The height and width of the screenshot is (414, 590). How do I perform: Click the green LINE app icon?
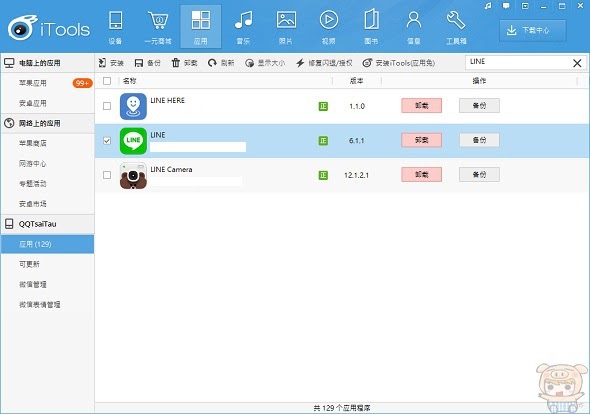[133, 141]
